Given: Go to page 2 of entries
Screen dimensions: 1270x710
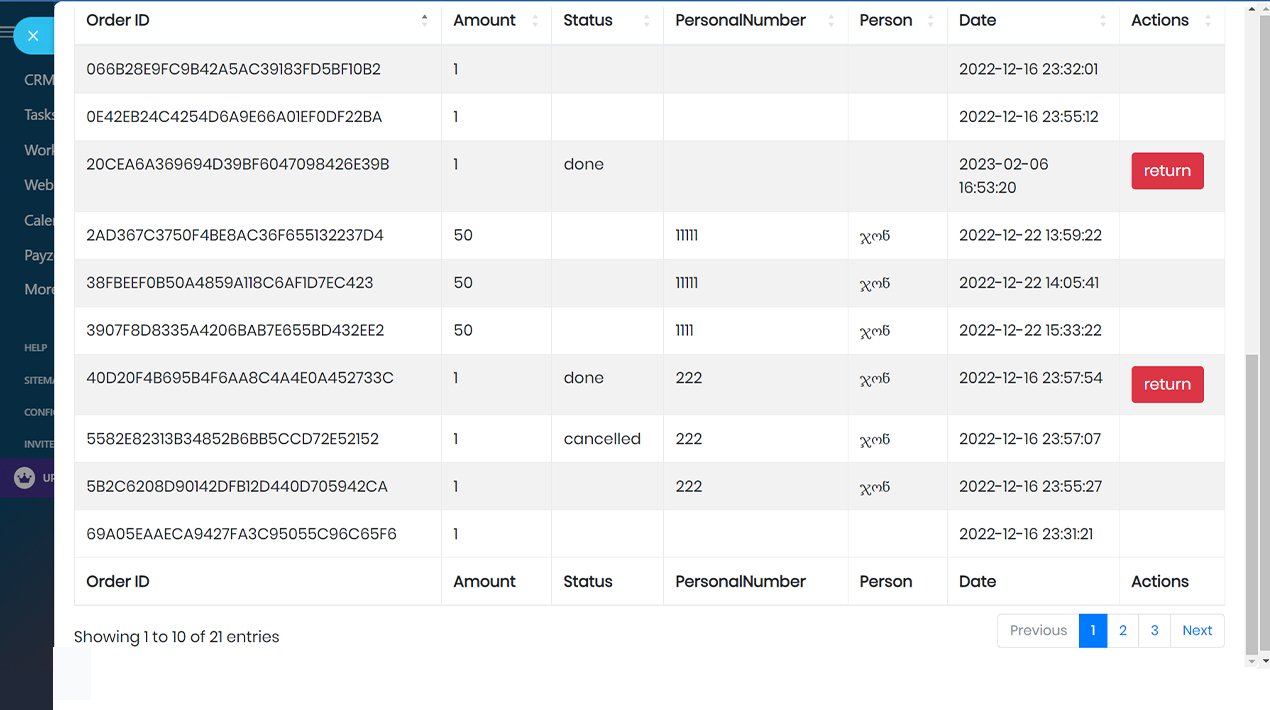Looking at the screenshot, I should click(1123, 631).
